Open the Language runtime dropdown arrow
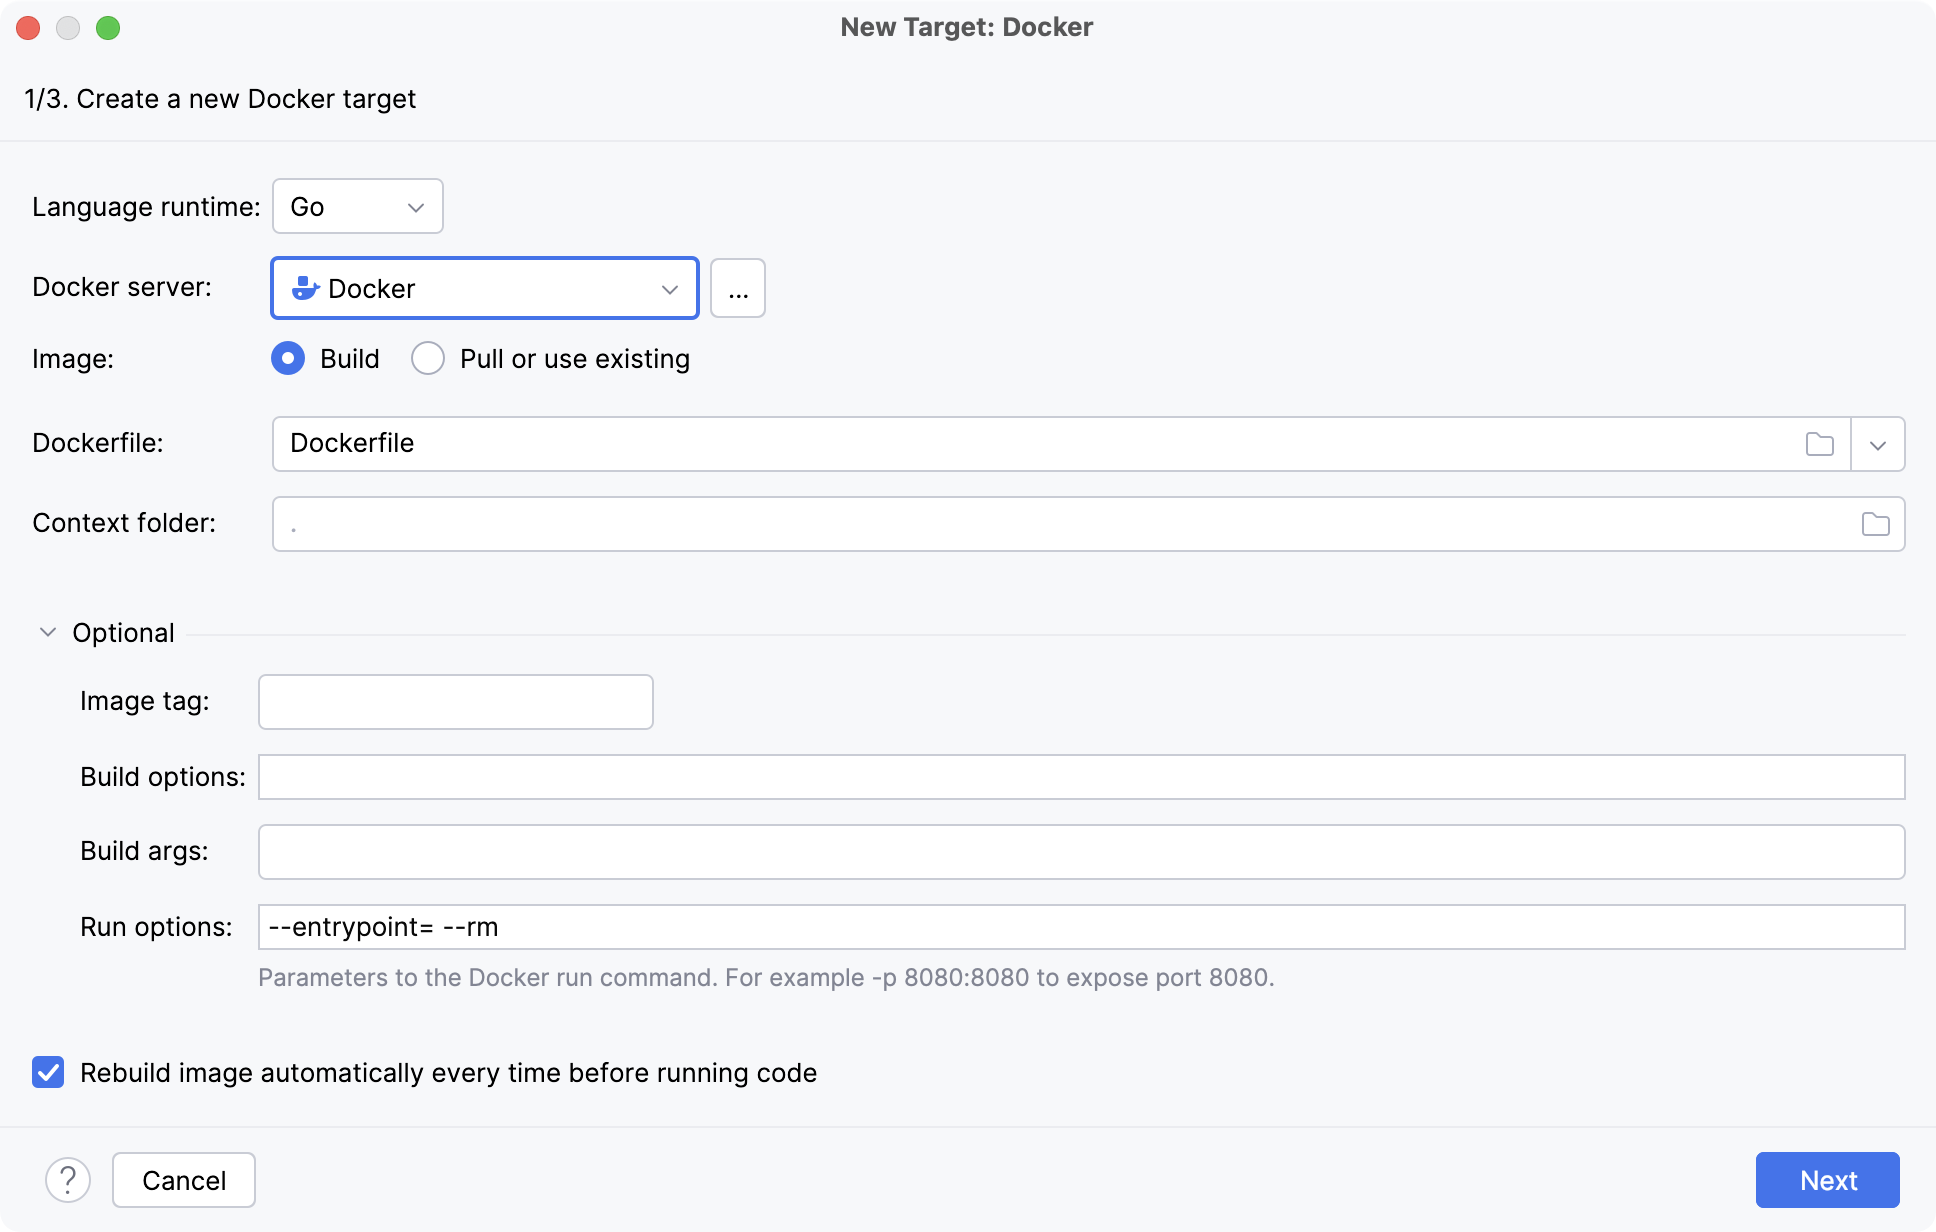Screen dimensions: 1936x1232 [x=416, y=207]
